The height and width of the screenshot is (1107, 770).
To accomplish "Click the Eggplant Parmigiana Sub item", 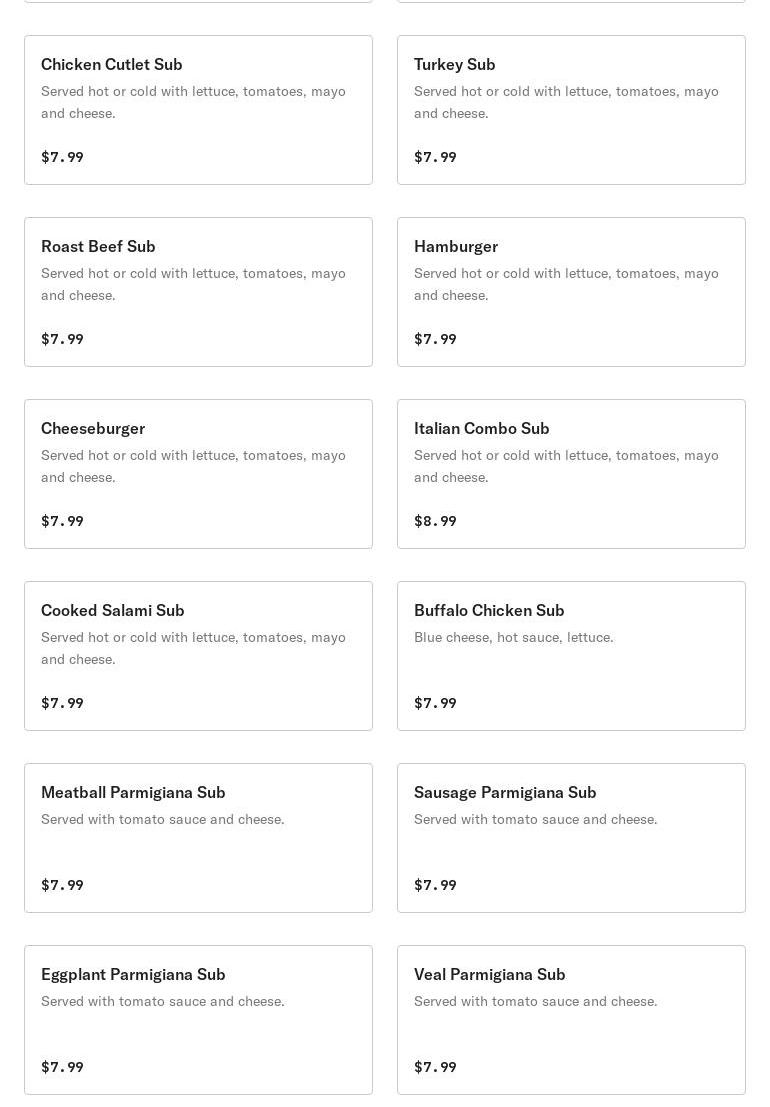I will (x=198, y=1020).
